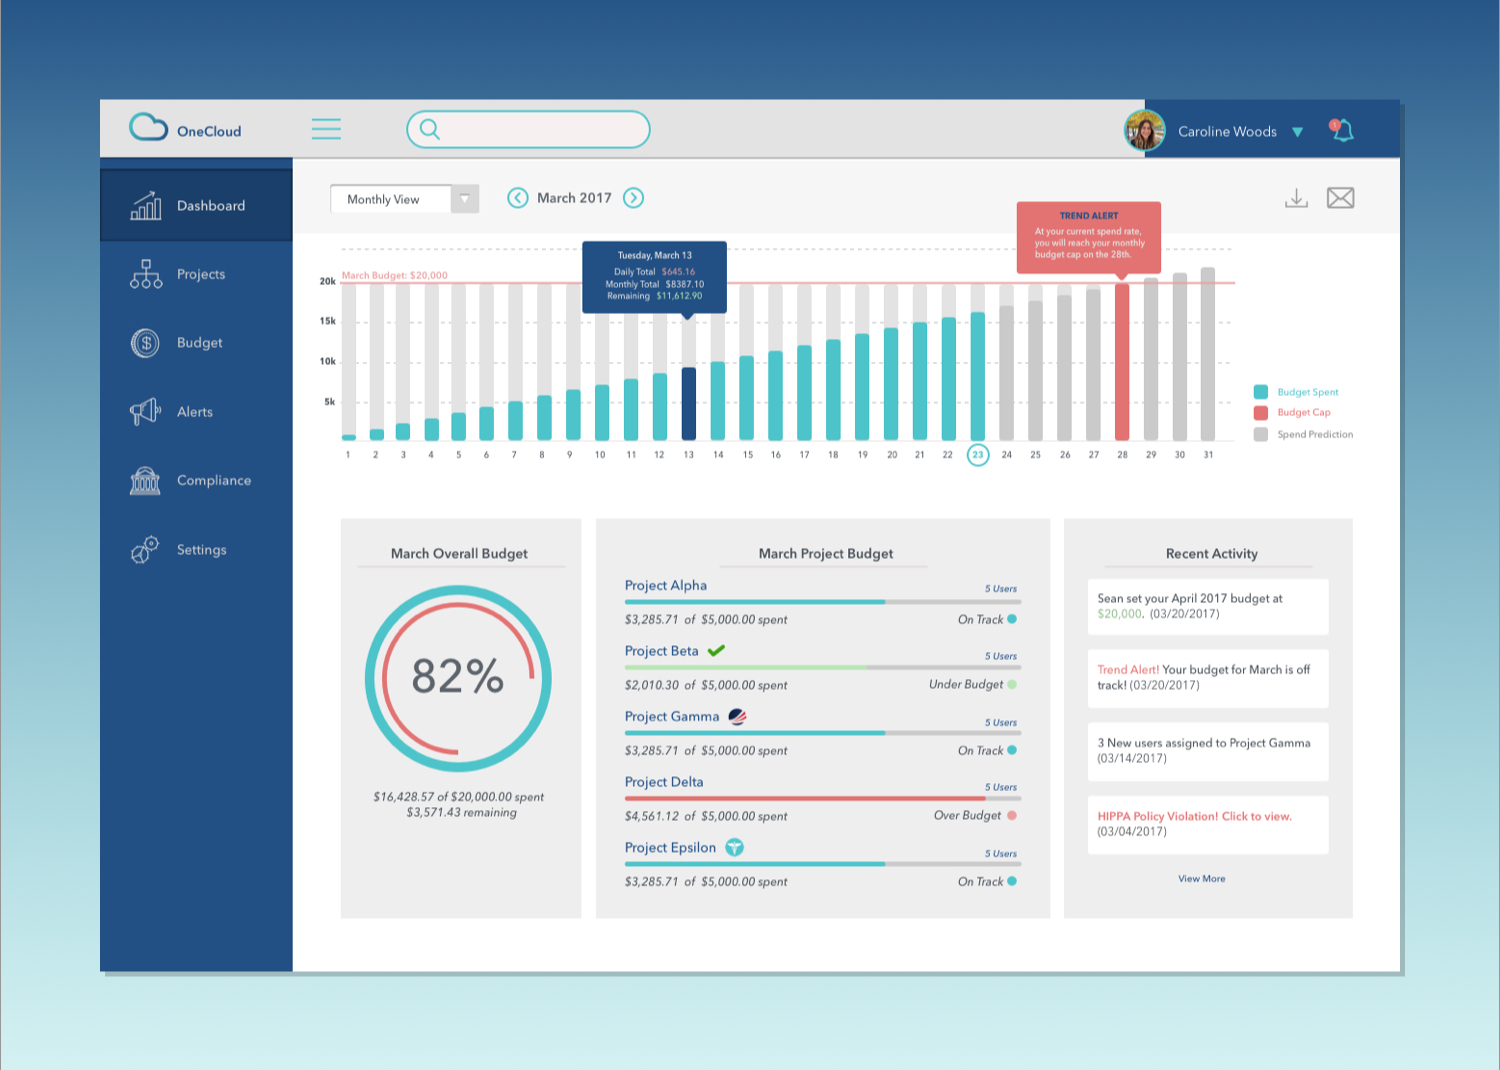Click the flag icon beside Project Gamma

pyautogui.click(x=737, y=717)
